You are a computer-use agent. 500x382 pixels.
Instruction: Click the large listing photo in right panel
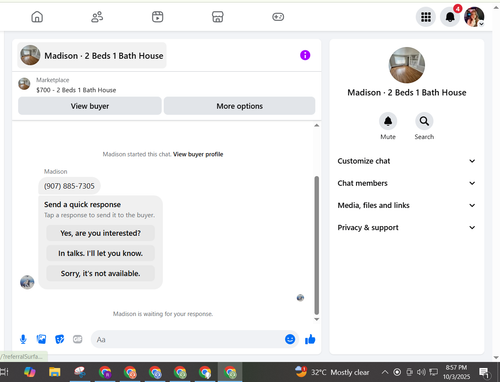pyautogui.click(x=407, y=65)
